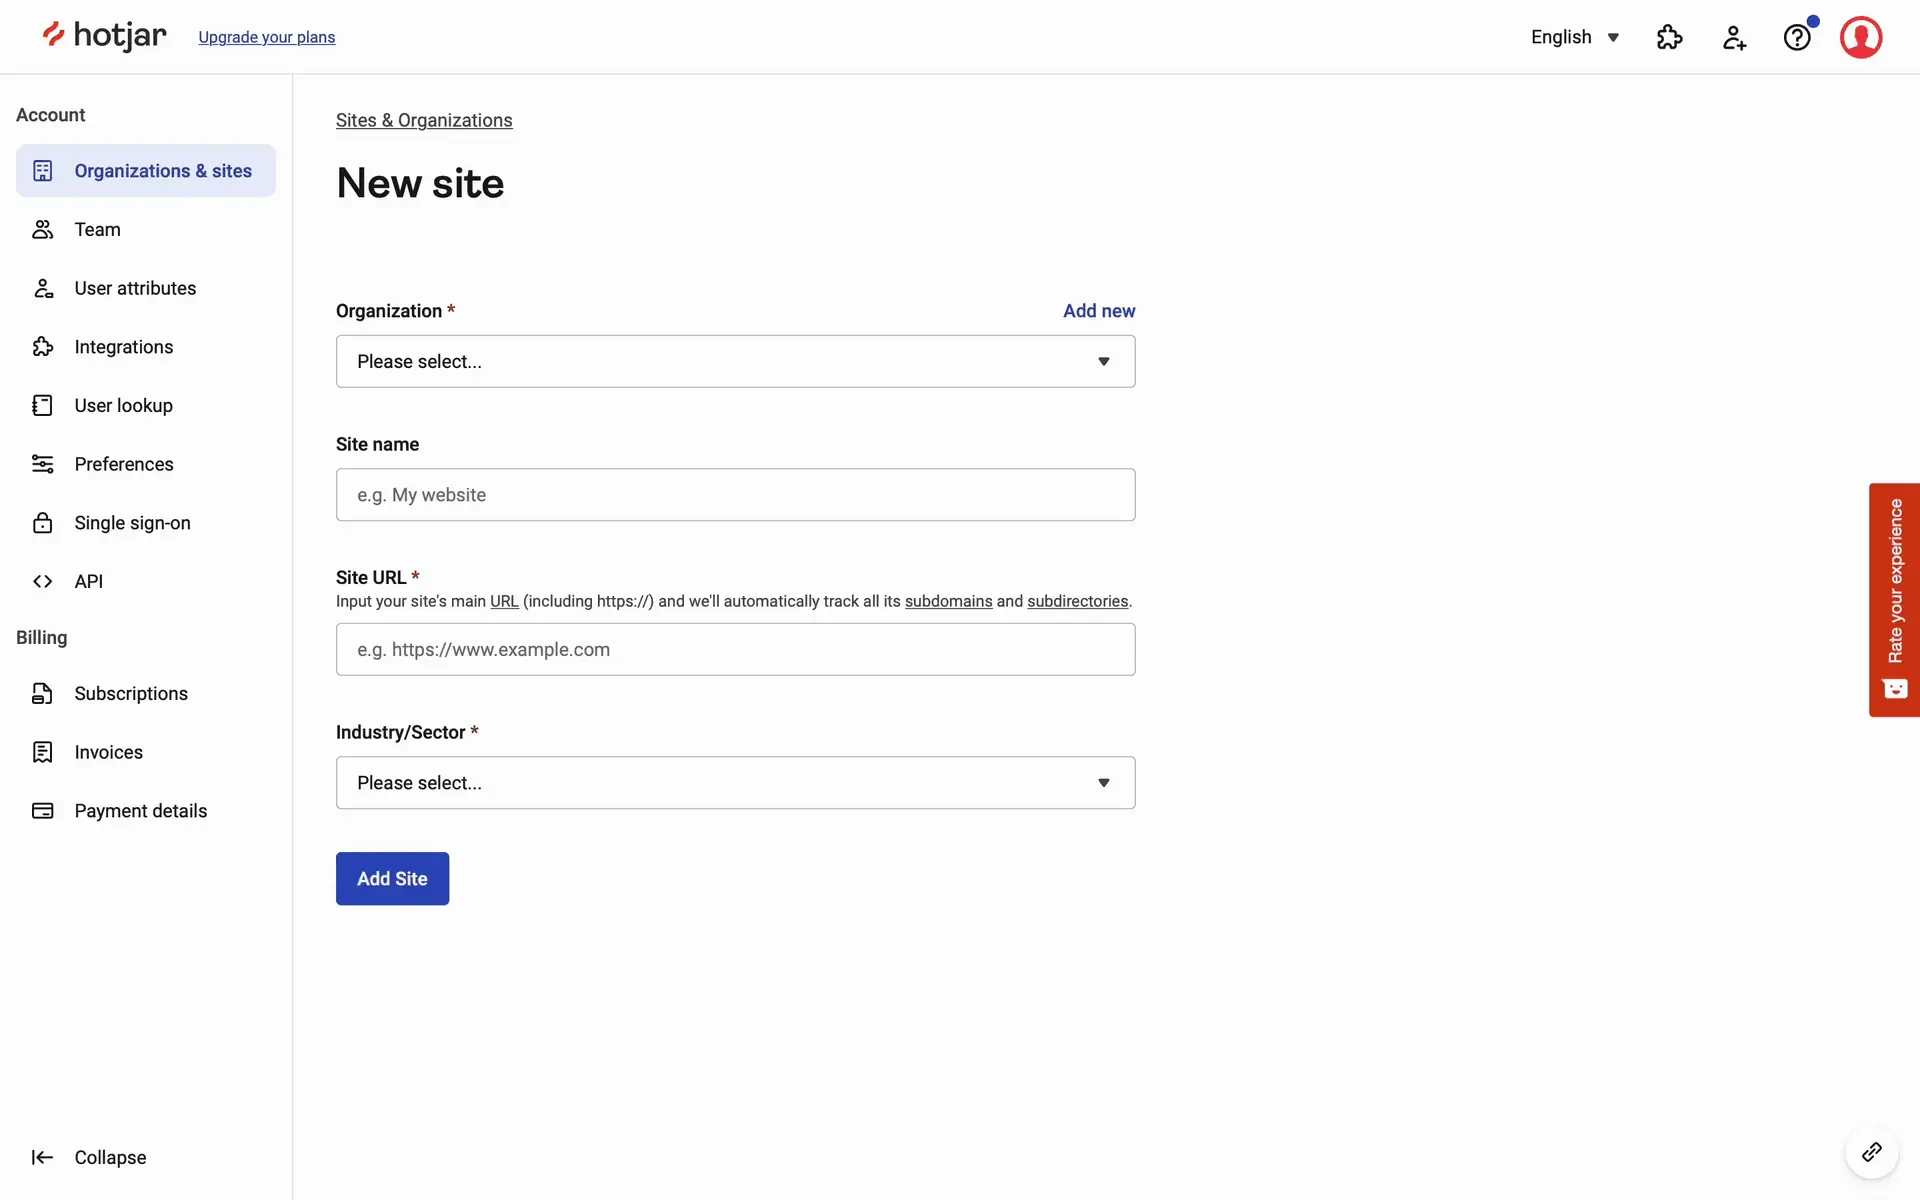Open the Rate your experience feedback tab
Image resolution: width=1920 pixels, height=1200 pixels.
coord(1894,599)
